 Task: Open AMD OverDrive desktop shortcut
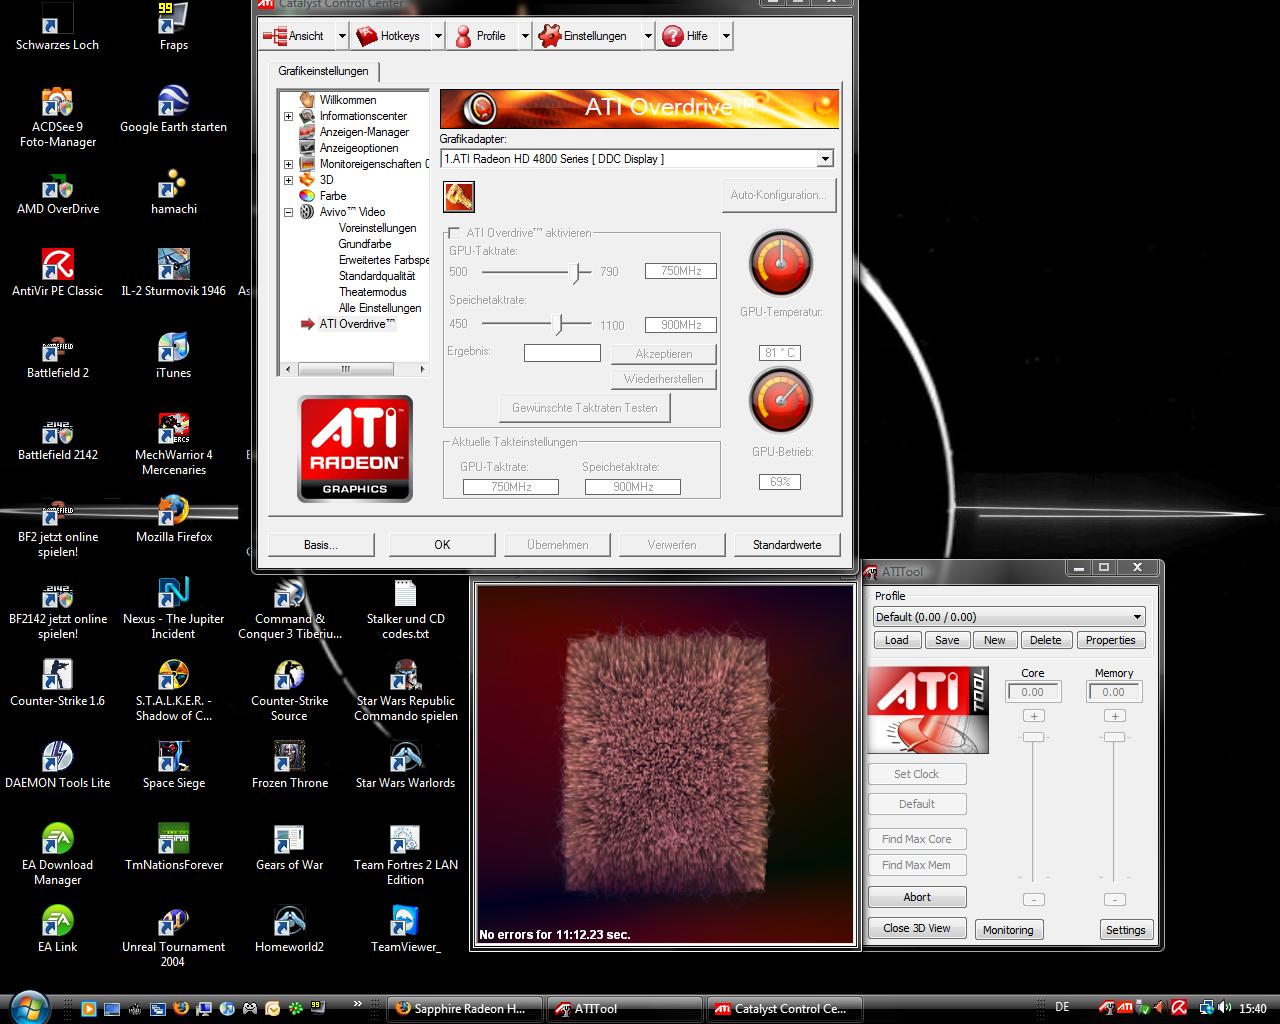pos(57,191)
